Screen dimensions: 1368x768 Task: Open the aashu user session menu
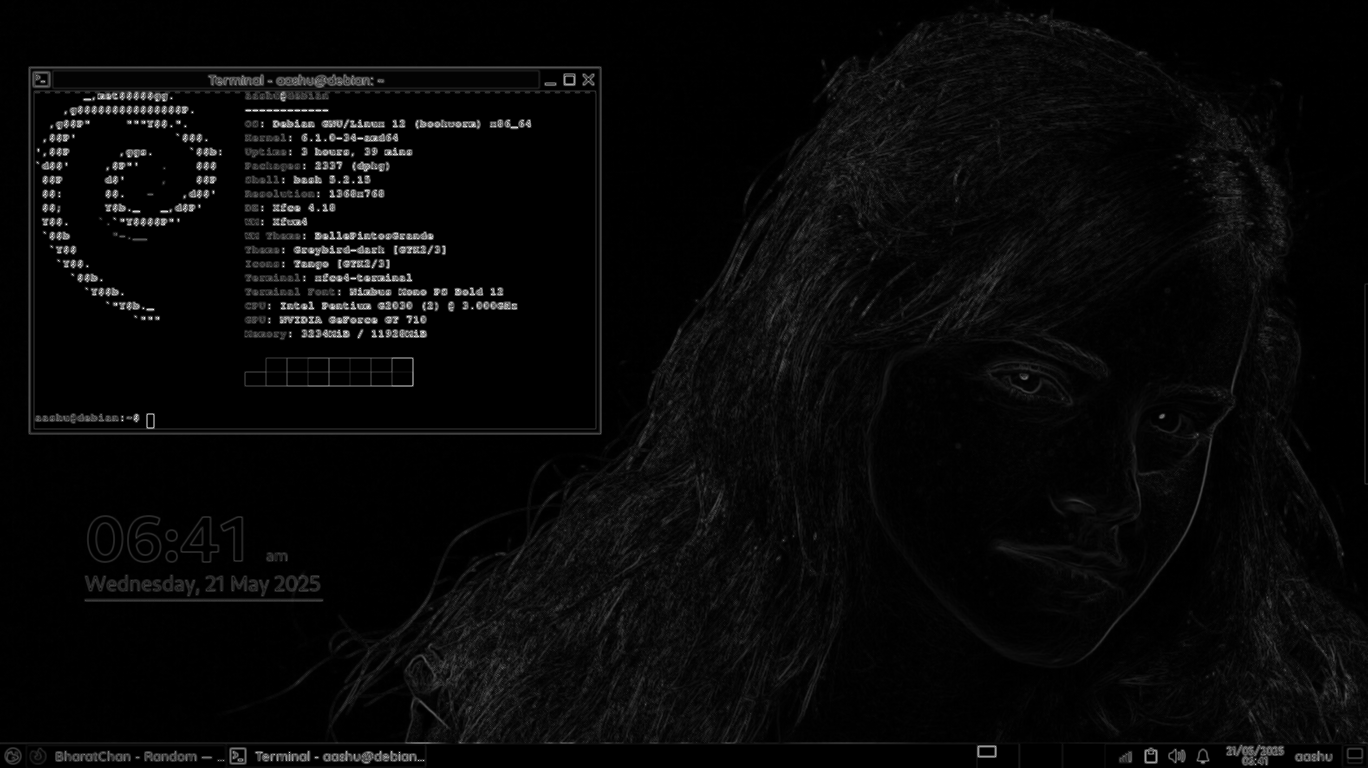click(x=1313, y=756)
